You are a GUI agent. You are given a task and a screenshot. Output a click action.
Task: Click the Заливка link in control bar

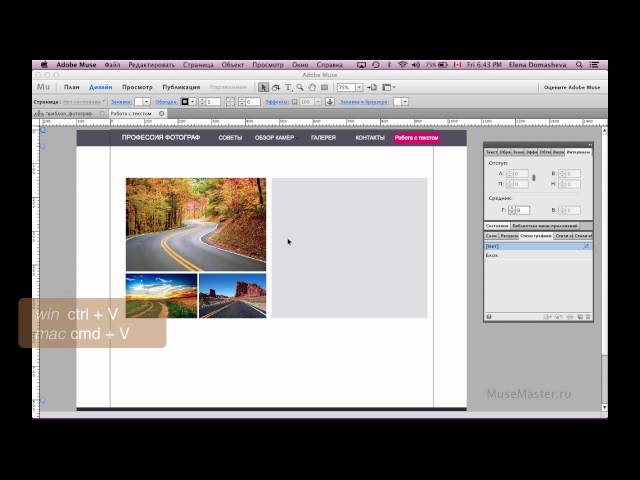[x=121, y=102]
